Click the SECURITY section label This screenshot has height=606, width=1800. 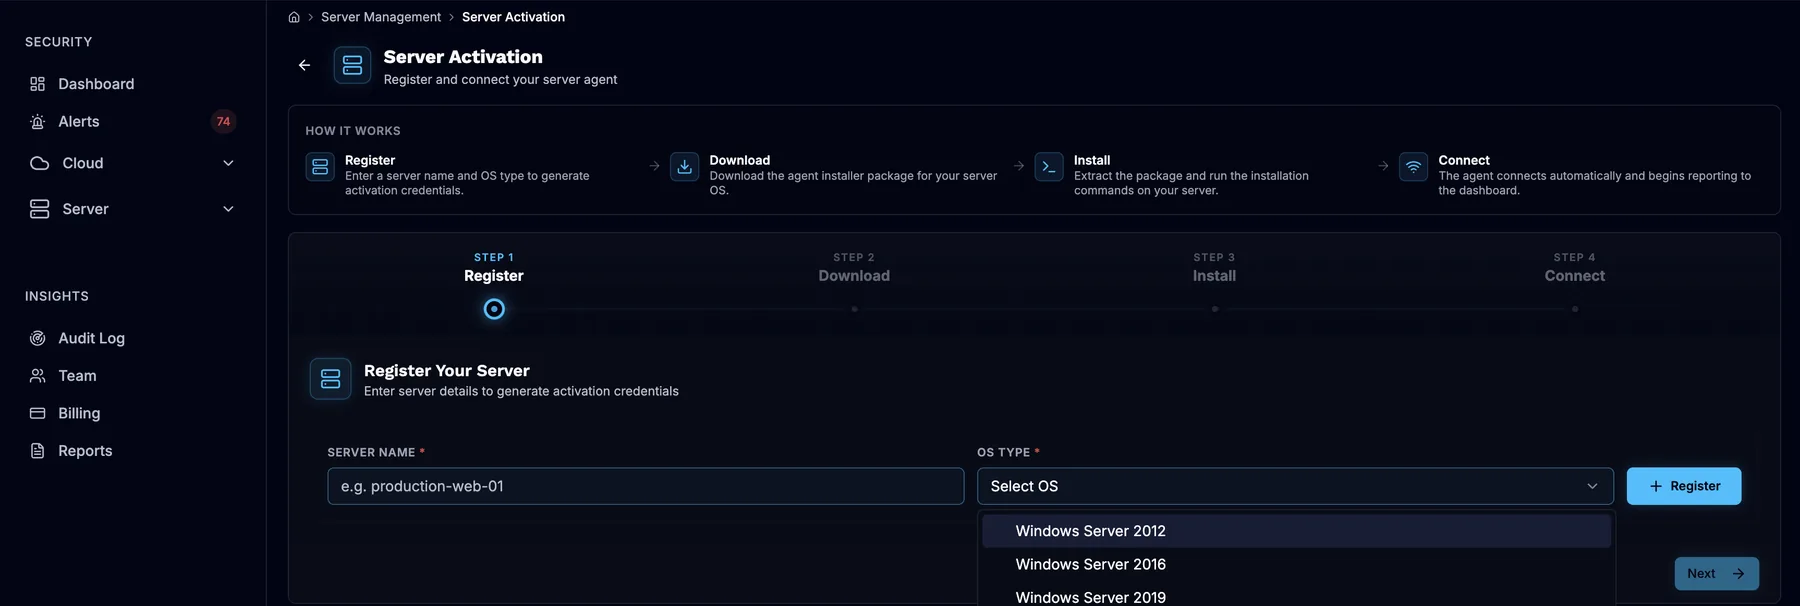point(59,42)
